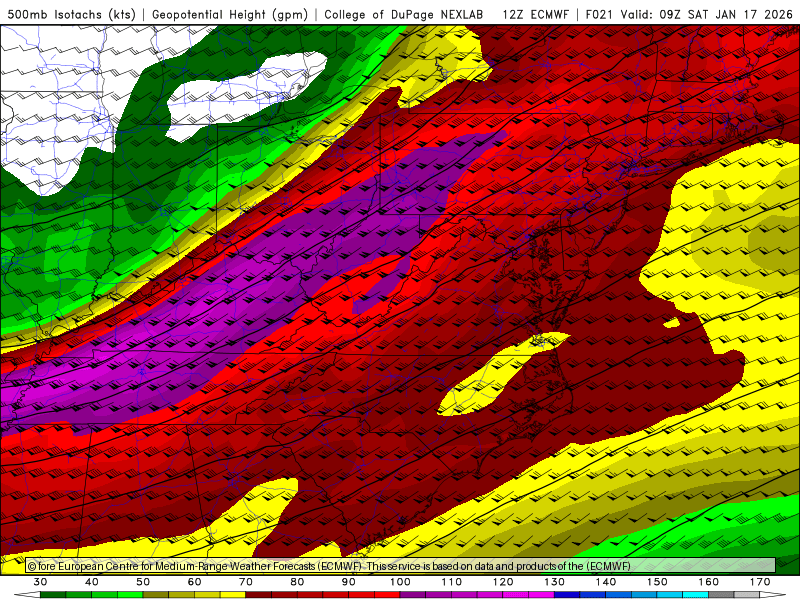This screenshot has height=600, width=800.
Task: Click the ECMWF copyright notice banner
Action: (401, 566)
